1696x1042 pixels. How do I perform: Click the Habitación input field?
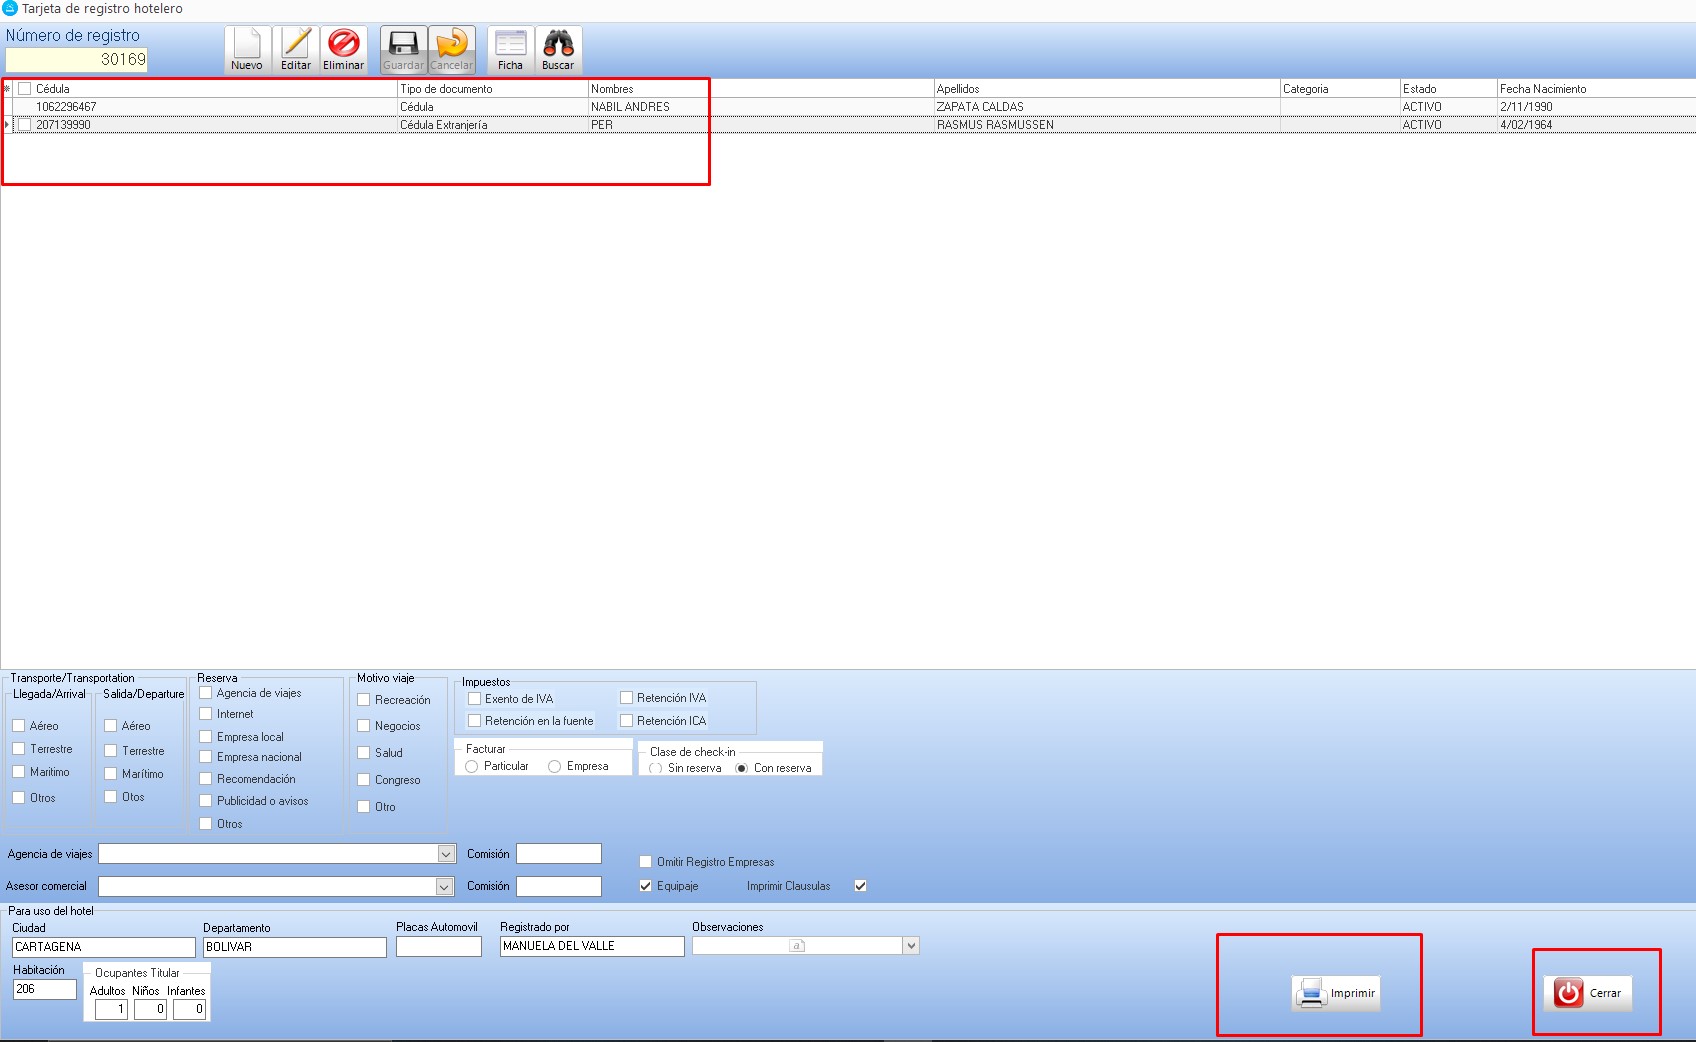45,989
